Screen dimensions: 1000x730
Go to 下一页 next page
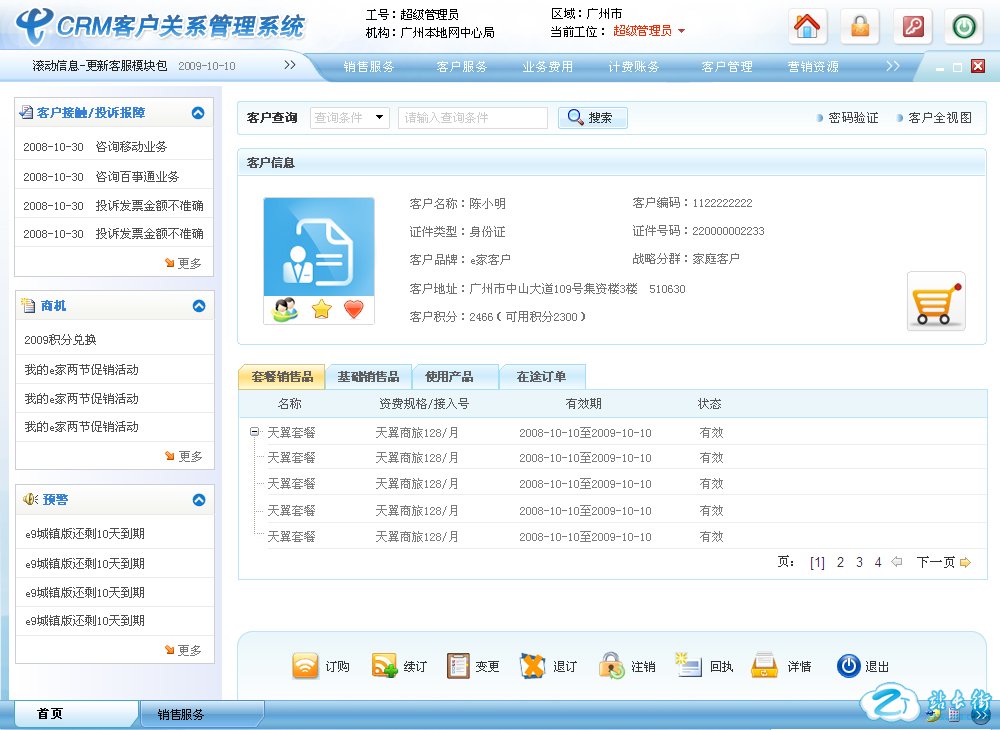tap(943, 562)
